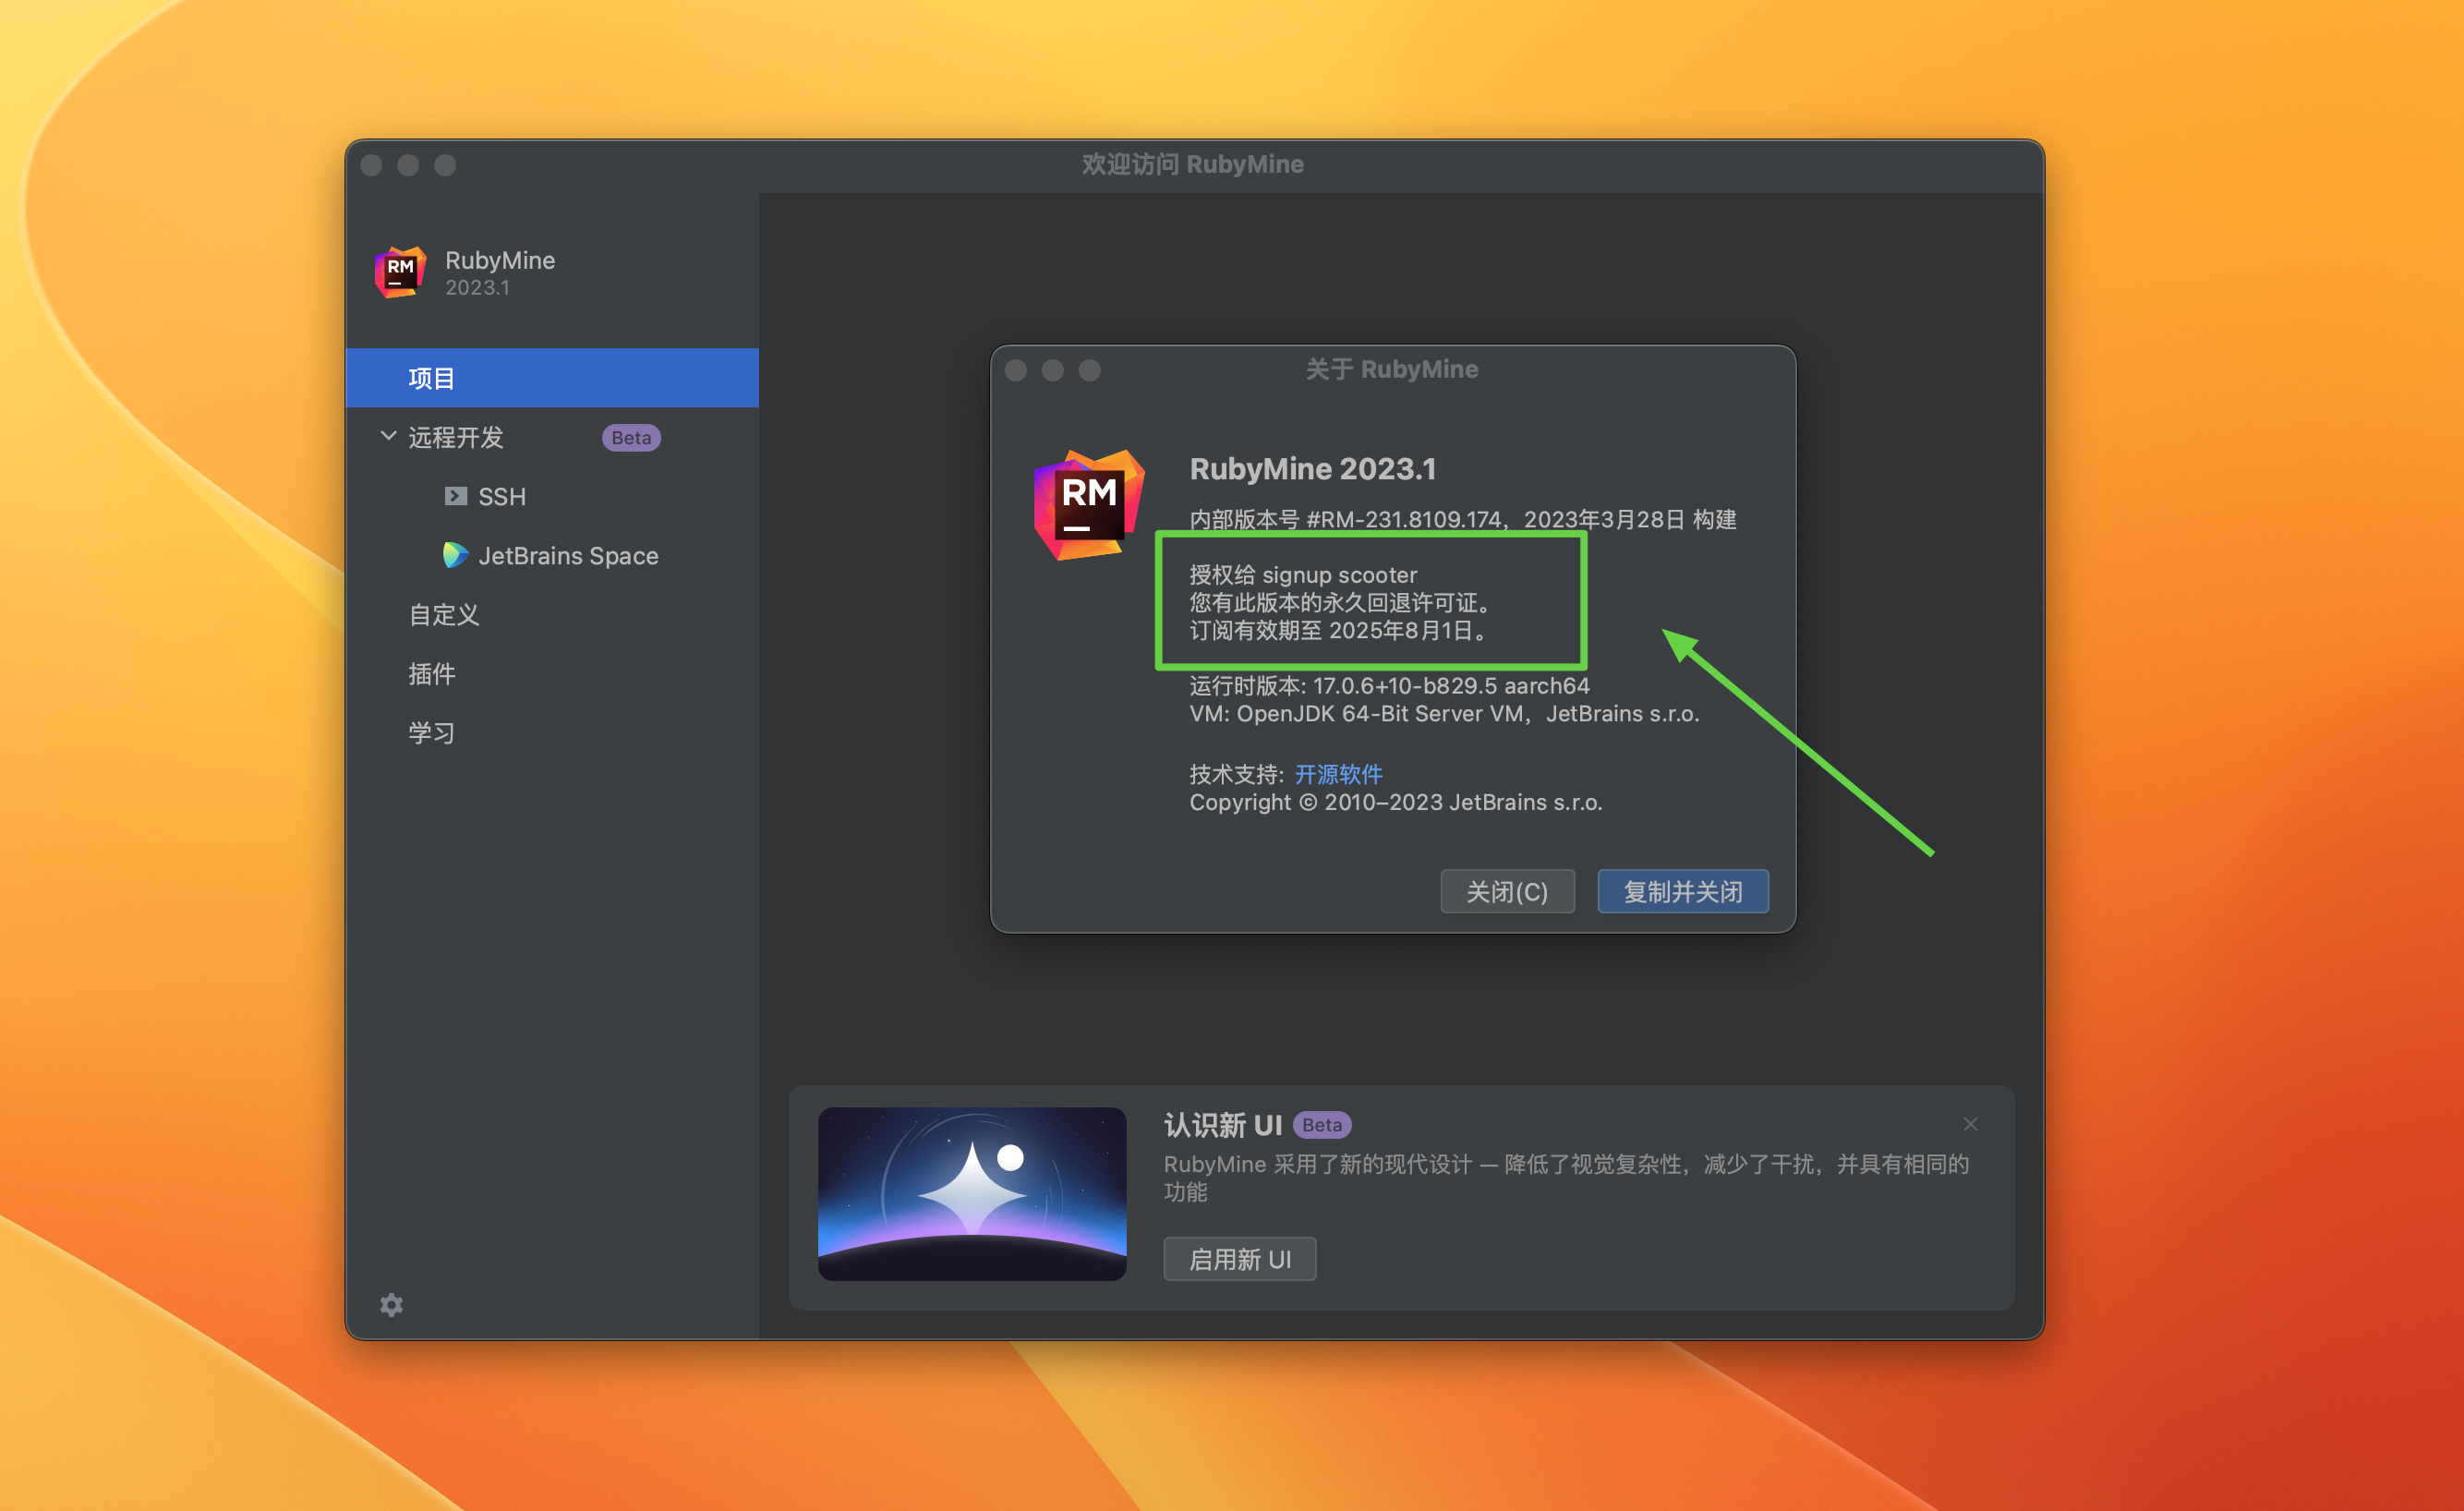Open the 自定义 section

pos(444,614)
